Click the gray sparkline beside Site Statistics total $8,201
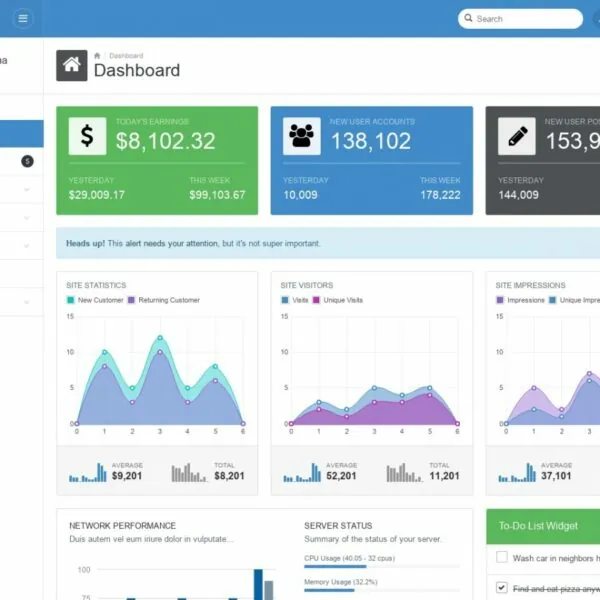600x600 pixels. (x=189, y=472)
